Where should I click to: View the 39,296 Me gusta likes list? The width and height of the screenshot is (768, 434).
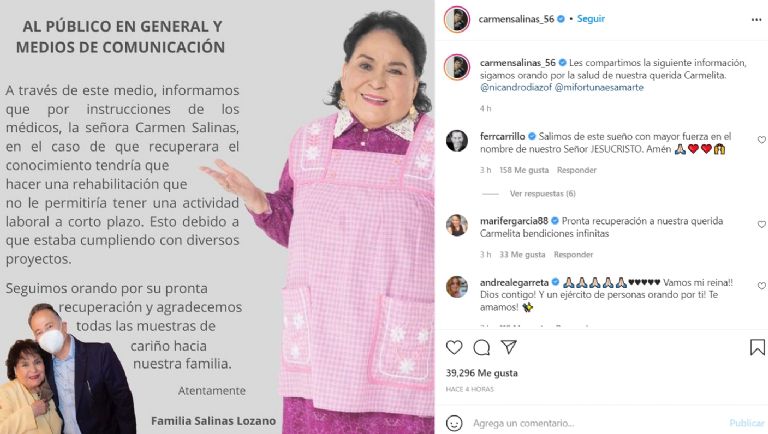tap(481, 373)
